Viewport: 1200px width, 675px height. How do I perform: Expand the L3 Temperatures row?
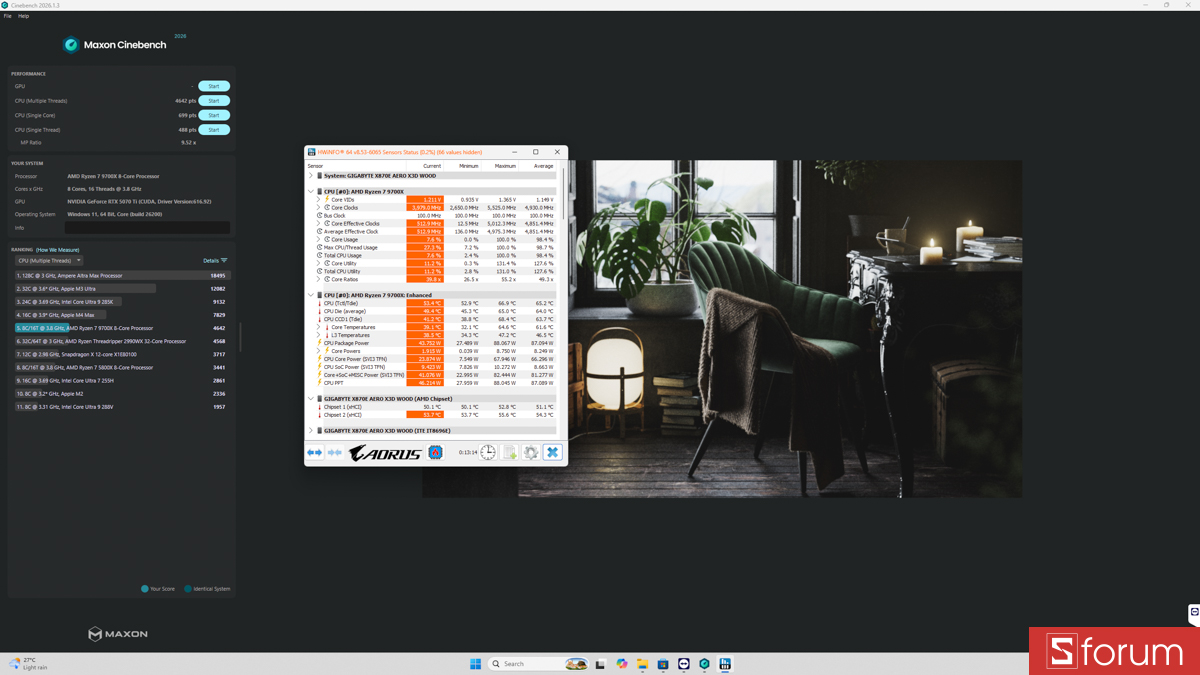click(319, 335)
